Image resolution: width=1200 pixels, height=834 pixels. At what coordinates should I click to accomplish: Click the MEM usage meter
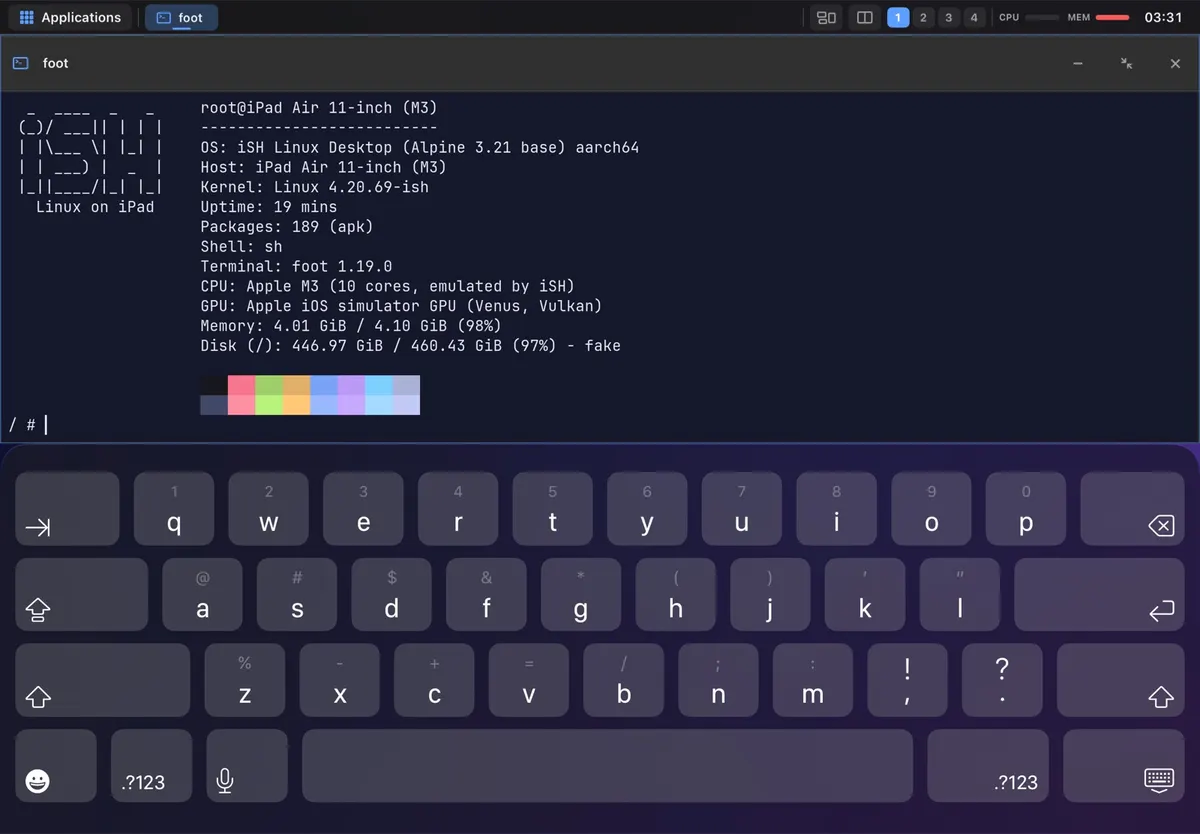click(1098, 17)
